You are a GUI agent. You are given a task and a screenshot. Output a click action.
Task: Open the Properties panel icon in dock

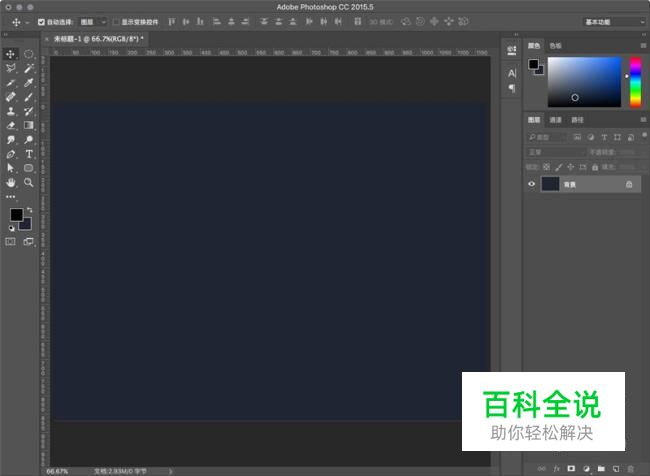pyautogui.click(x=512, y=50)
